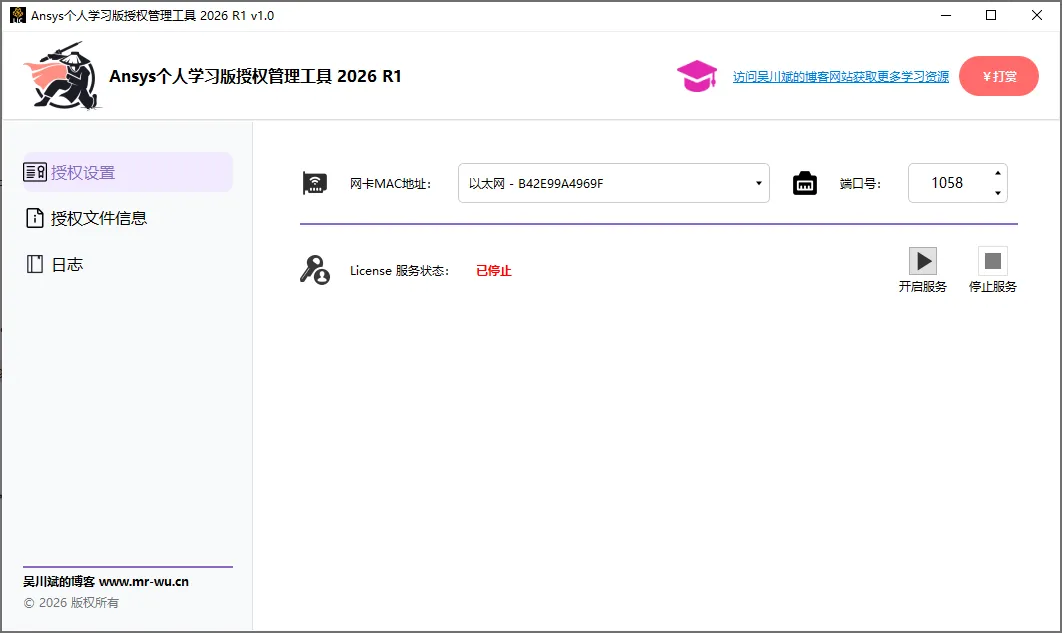Click the samurai logo in the header
Image resolution: width=1062 pixels, height=633 pixels.
62,76
